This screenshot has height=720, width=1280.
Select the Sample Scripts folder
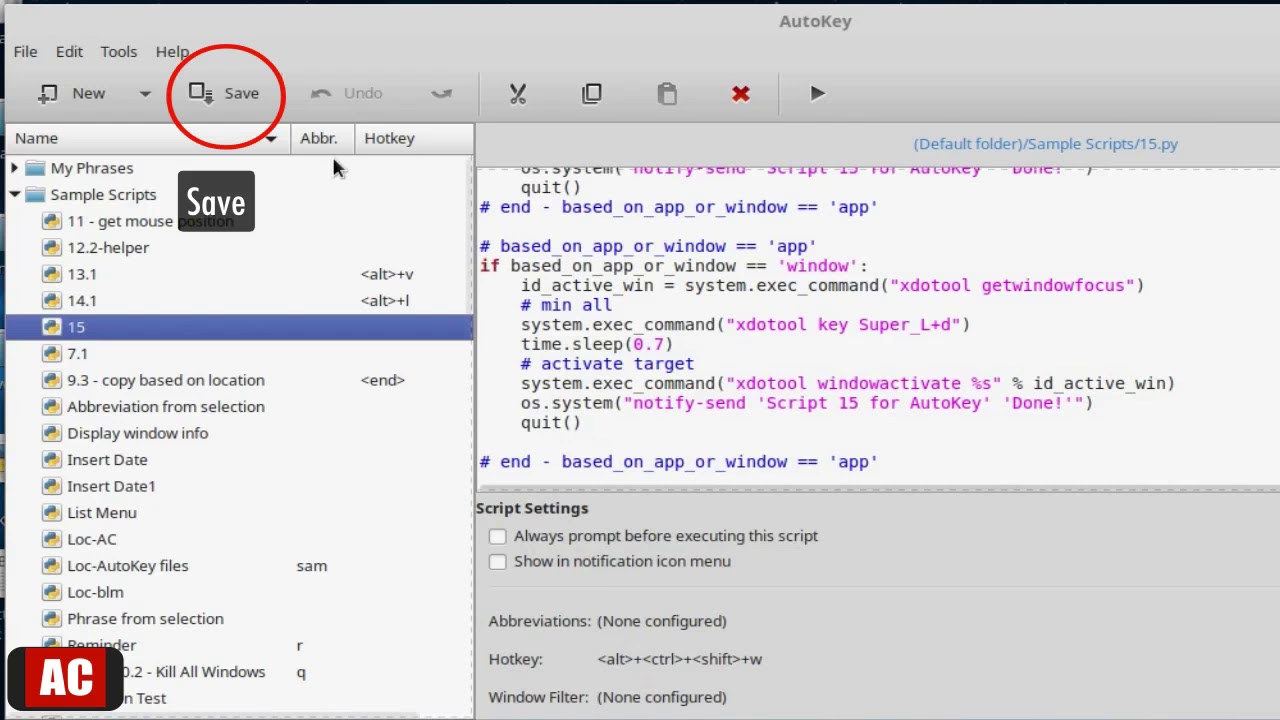point(103,195)
